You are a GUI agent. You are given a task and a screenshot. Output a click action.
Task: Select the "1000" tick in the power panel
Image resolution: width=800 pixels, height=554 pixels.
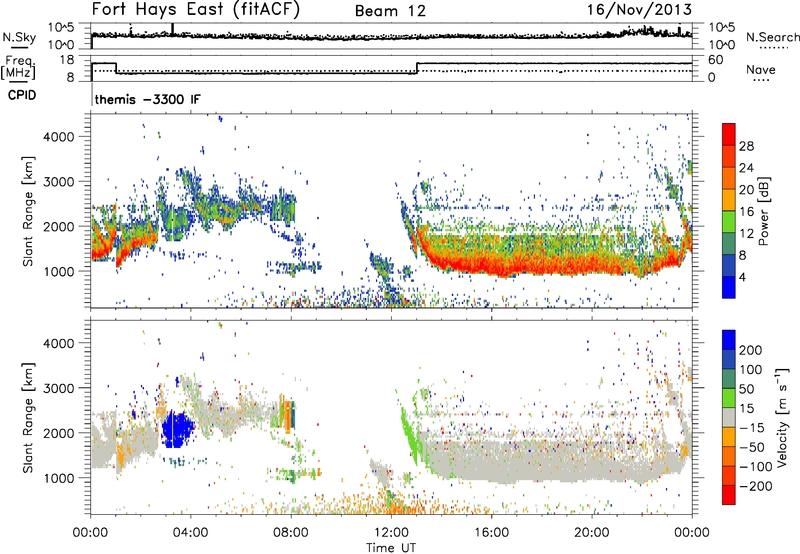click(58, 271)
